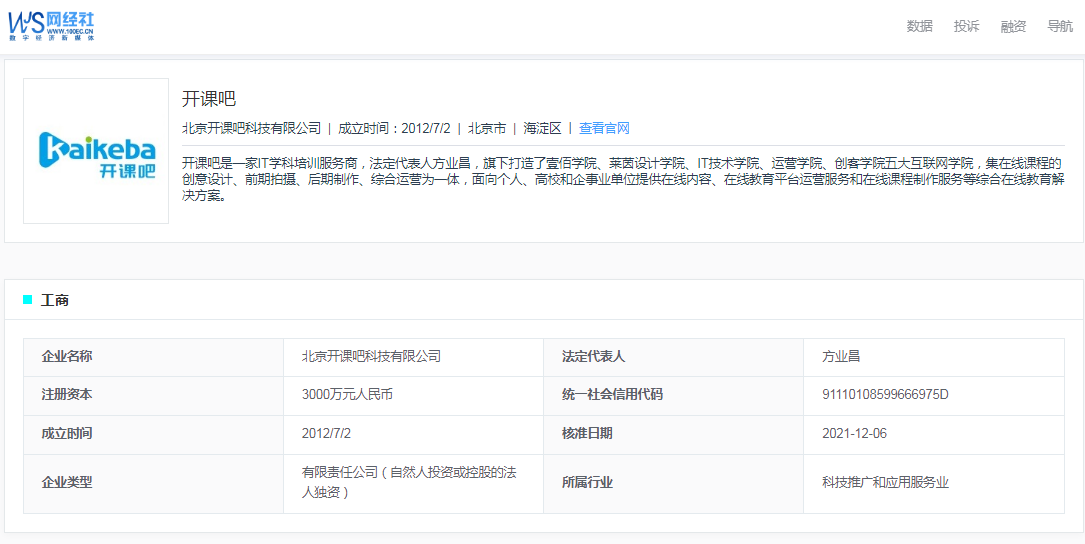Click the unified credit code 91110108599666975D
The image size is (1085, 544).
884,394
